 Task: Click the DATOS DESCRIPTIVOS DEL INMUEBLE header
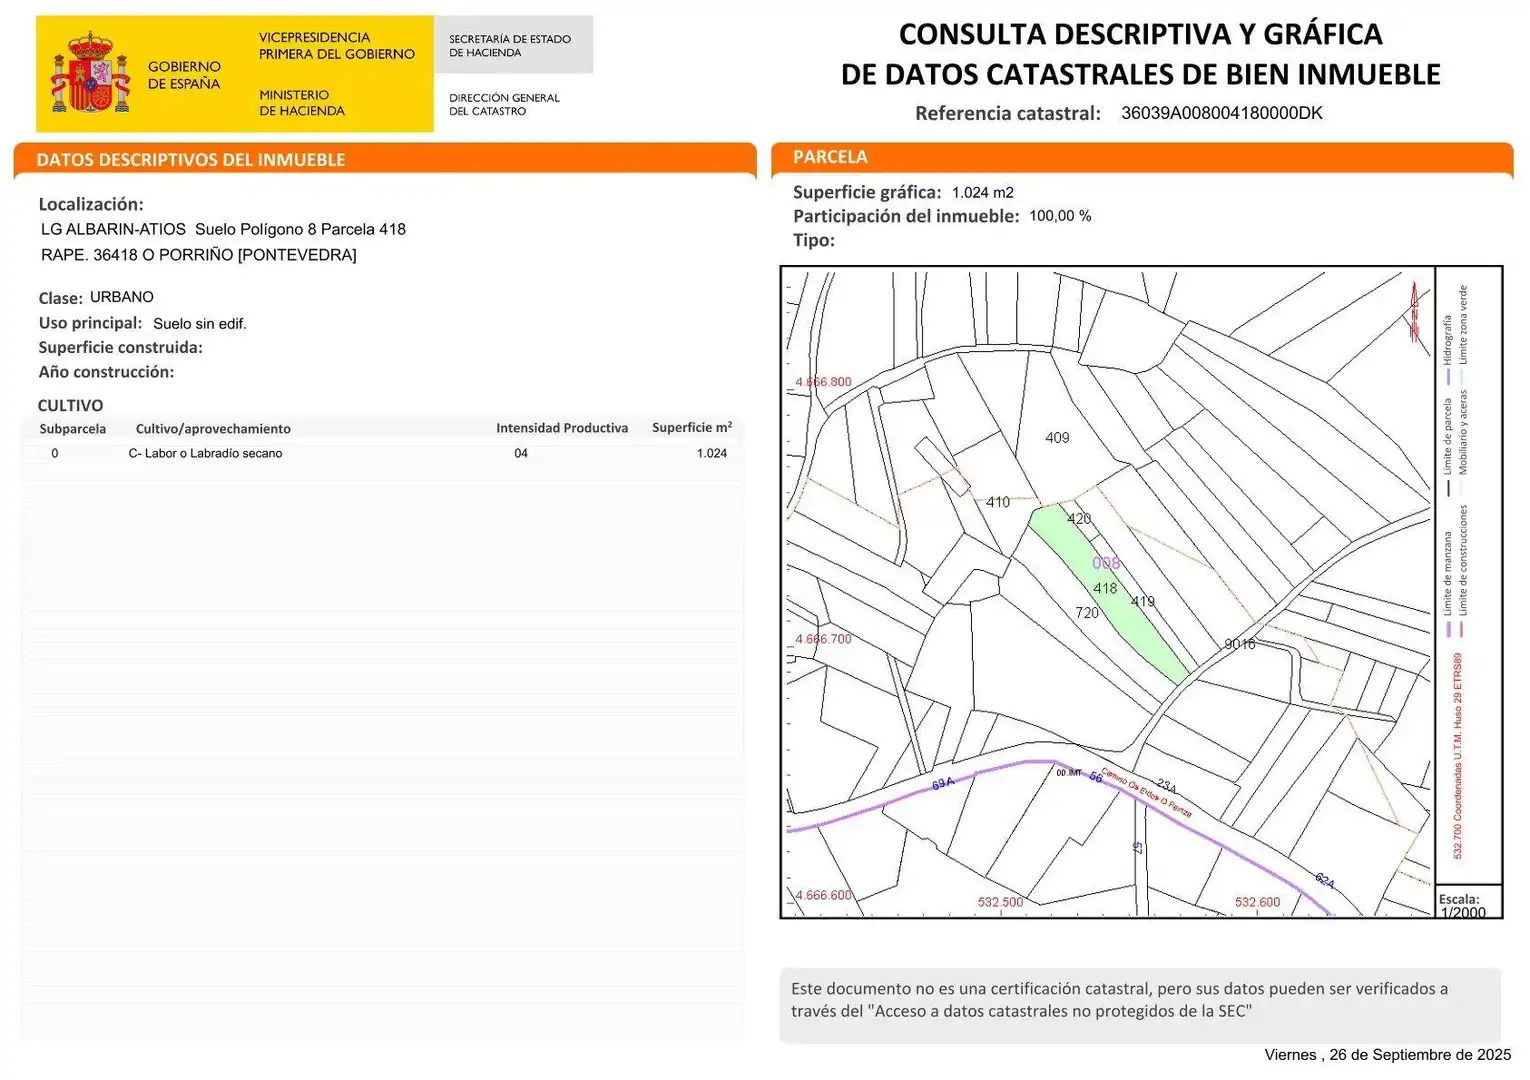[190, 160]
